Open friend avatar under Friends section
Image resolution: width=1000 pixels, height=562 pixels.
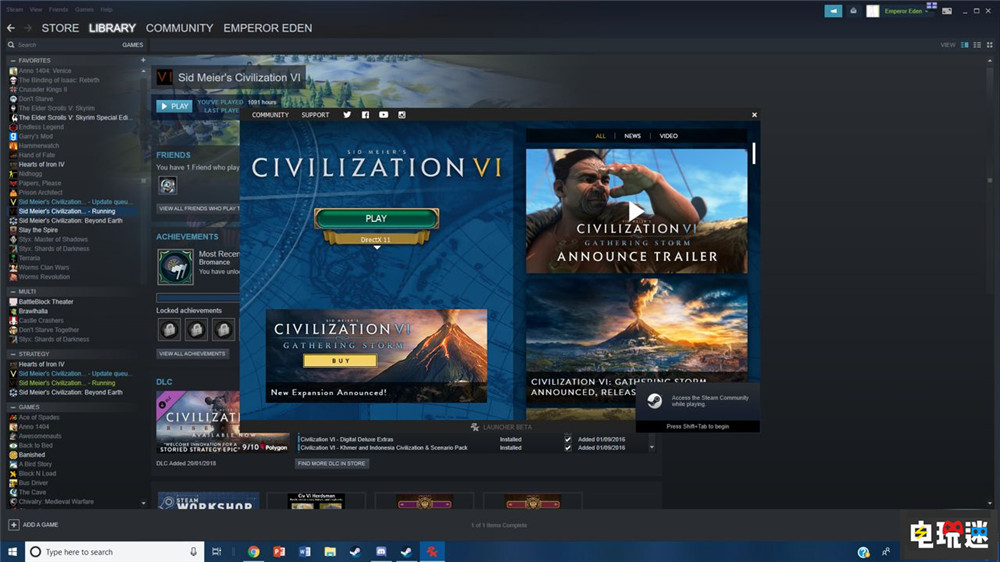point(168,185)
